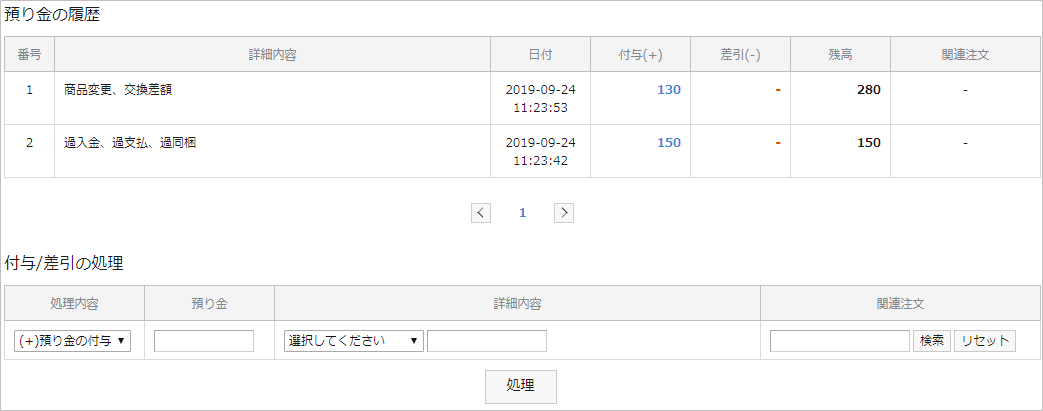Screen dimensions: 1043x411
Task: Select the 商品変更、交換差額 row
Action: coord(522,98)
